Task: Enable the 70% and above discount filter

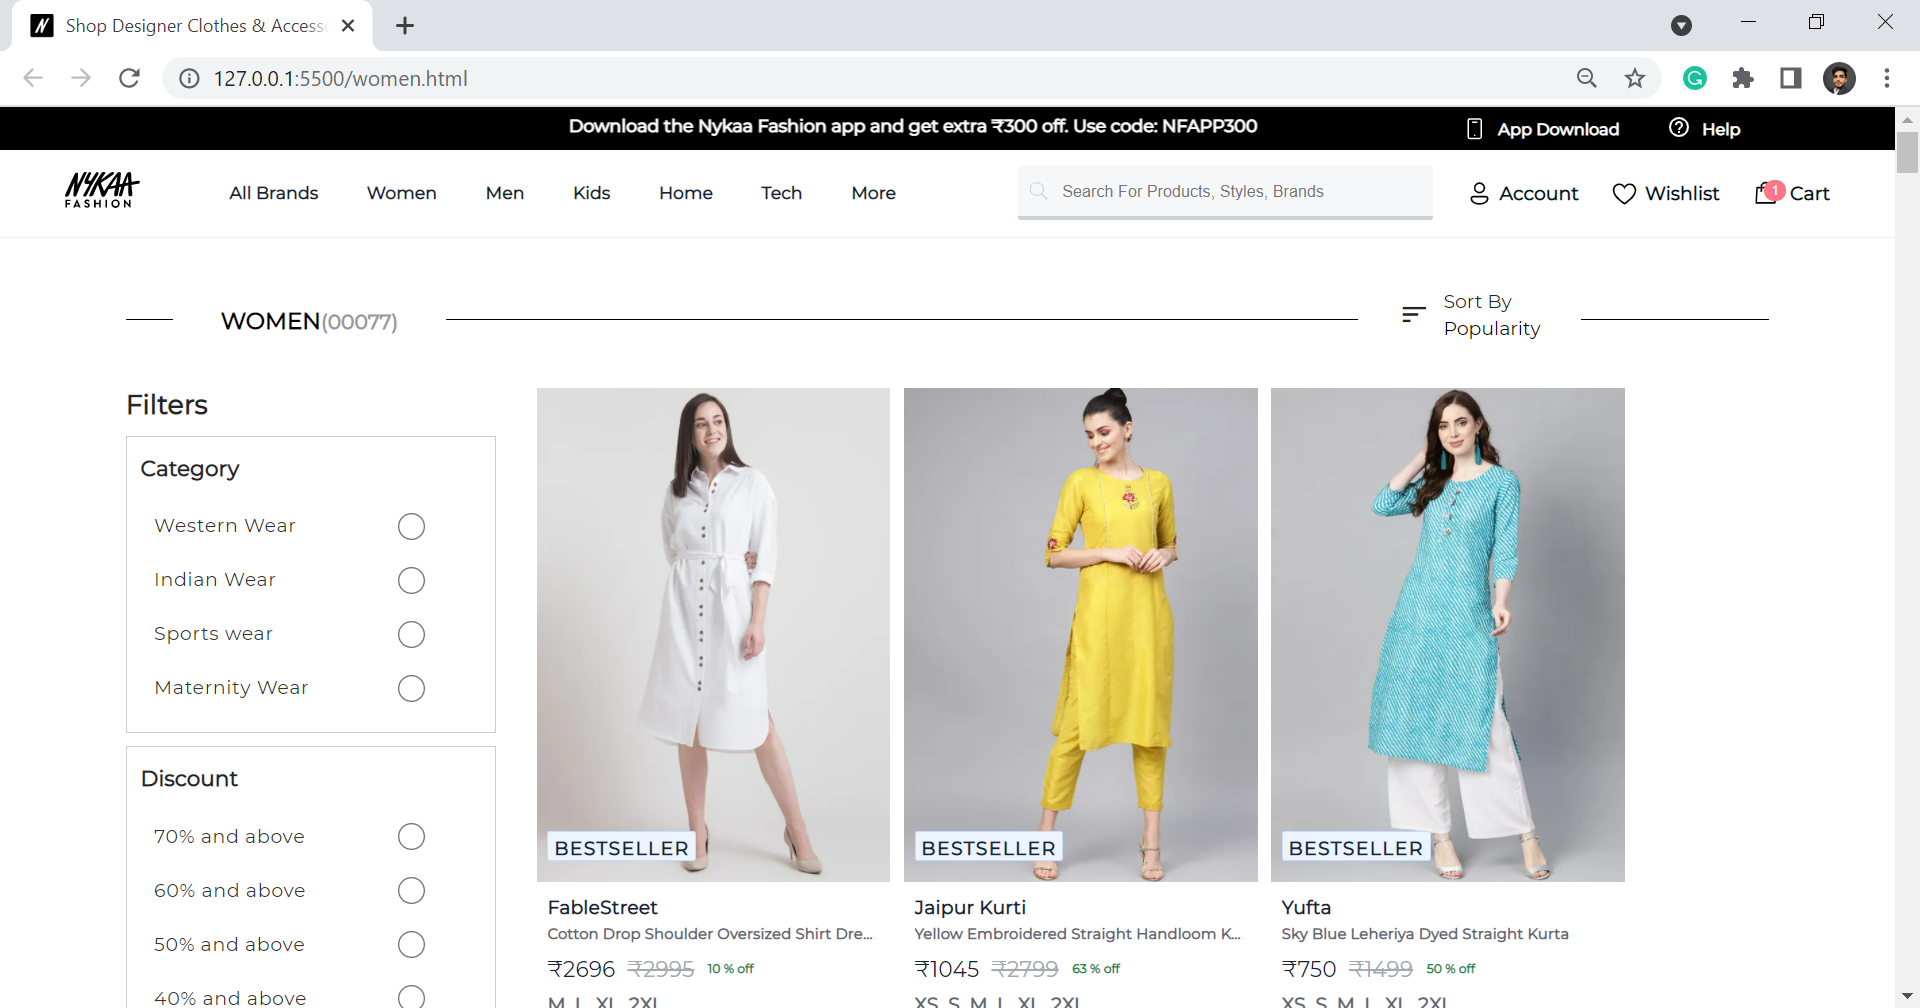Action: tap(411, 836)
